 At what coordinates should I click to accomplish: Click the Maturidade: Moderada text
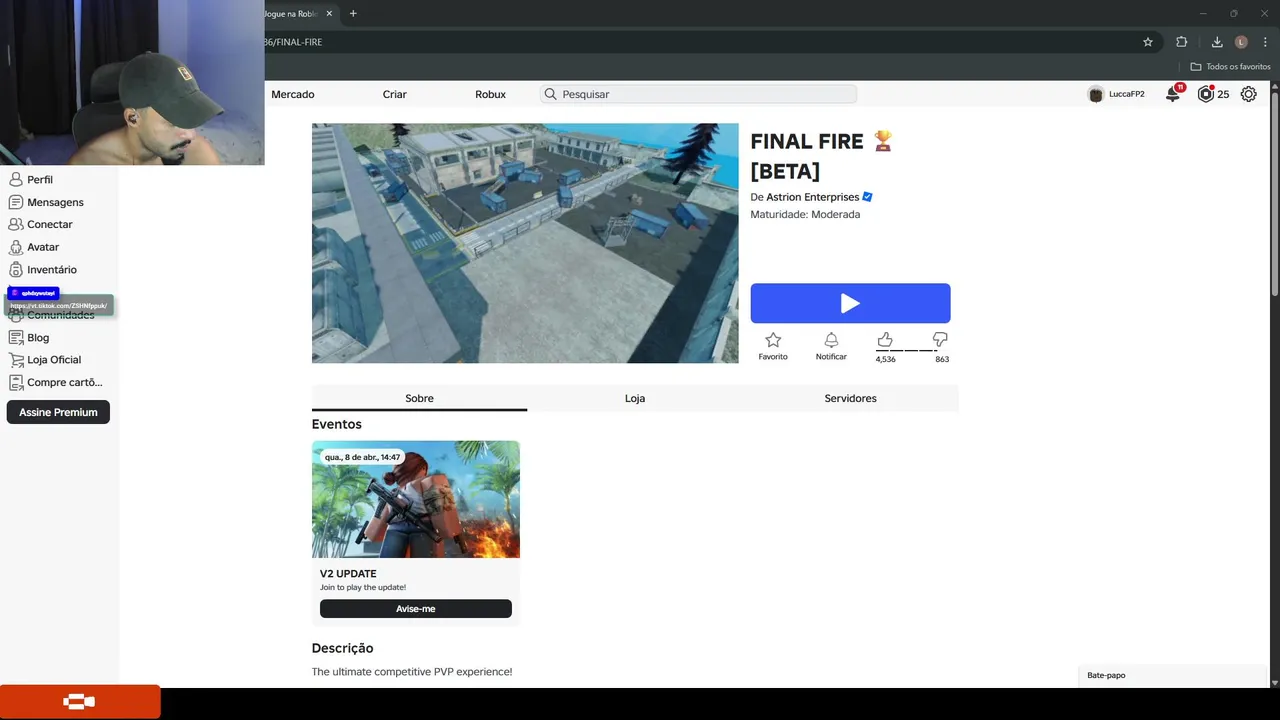pyautogui.click(x=805, y=215)
